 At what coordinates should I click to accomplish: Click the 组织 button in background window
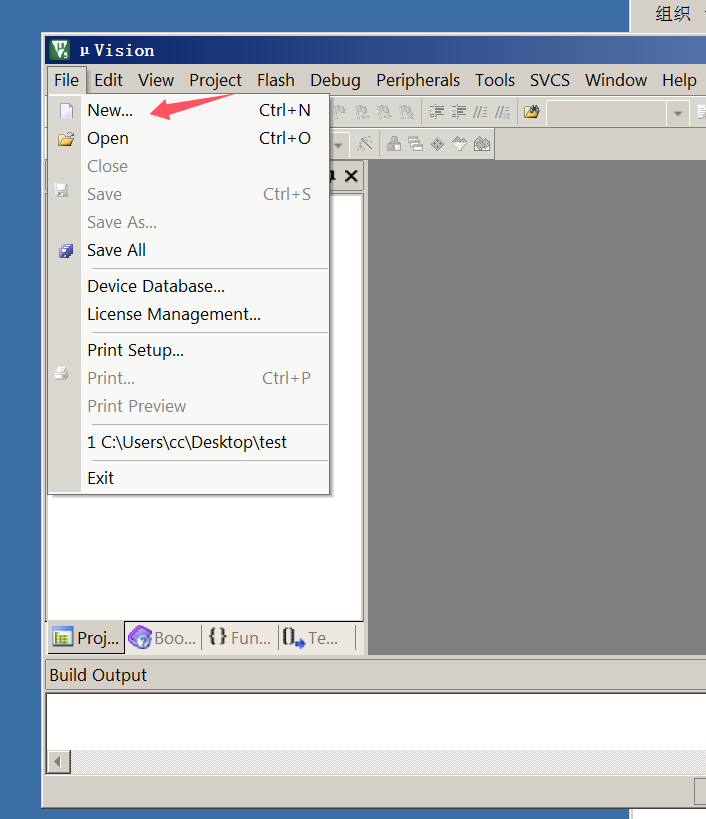click(673, 14)
